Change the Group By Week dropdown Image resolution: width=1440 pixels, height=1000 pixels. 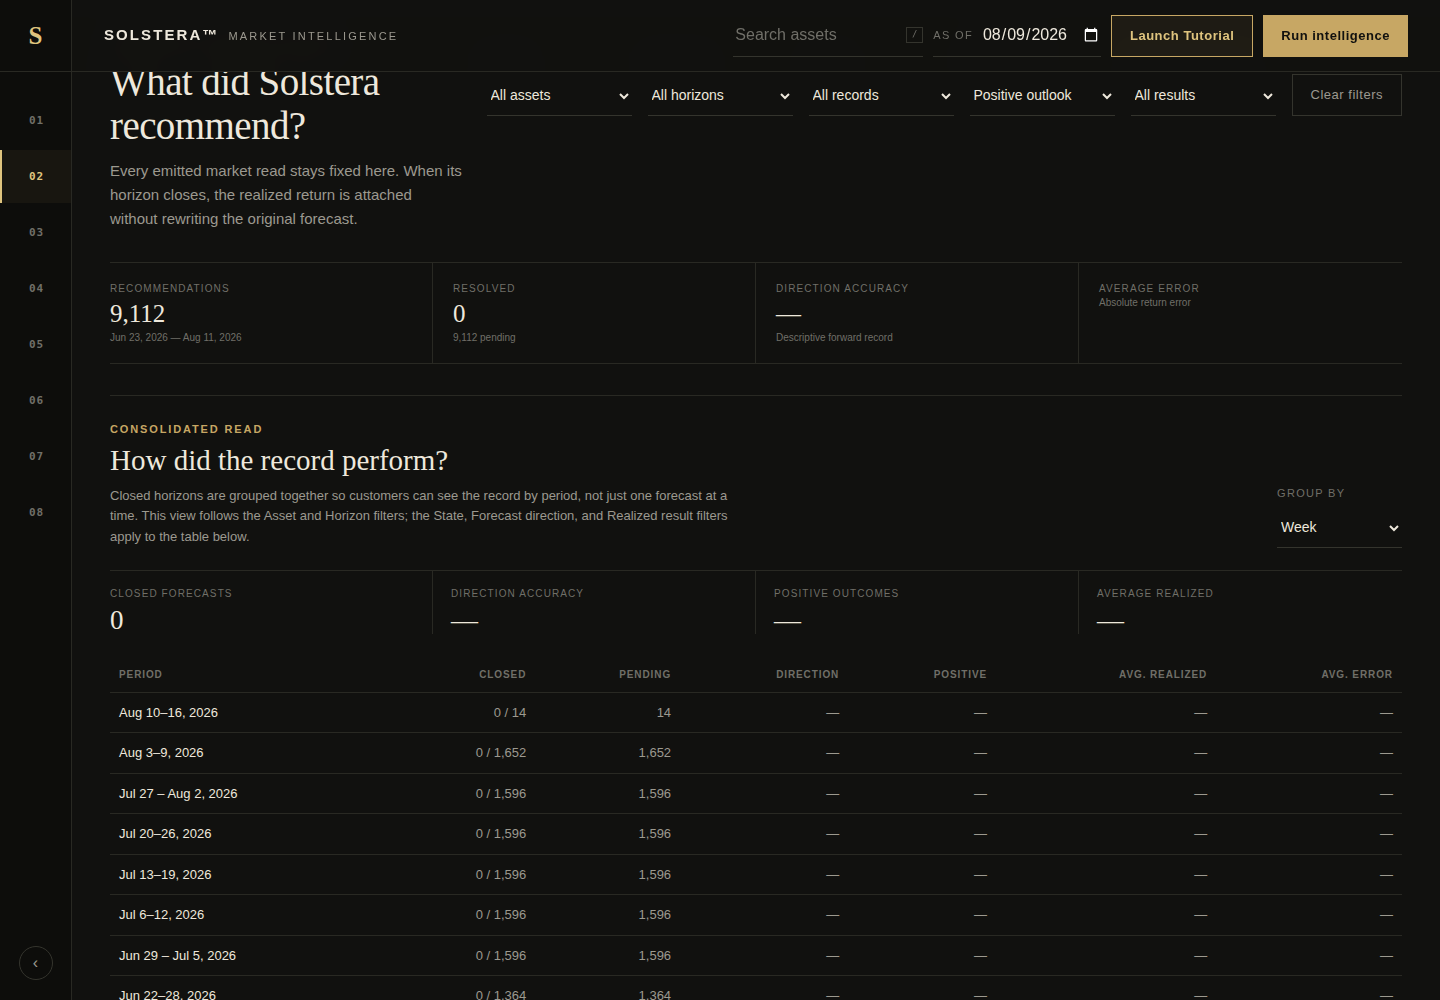click(x=1339, y=527)
